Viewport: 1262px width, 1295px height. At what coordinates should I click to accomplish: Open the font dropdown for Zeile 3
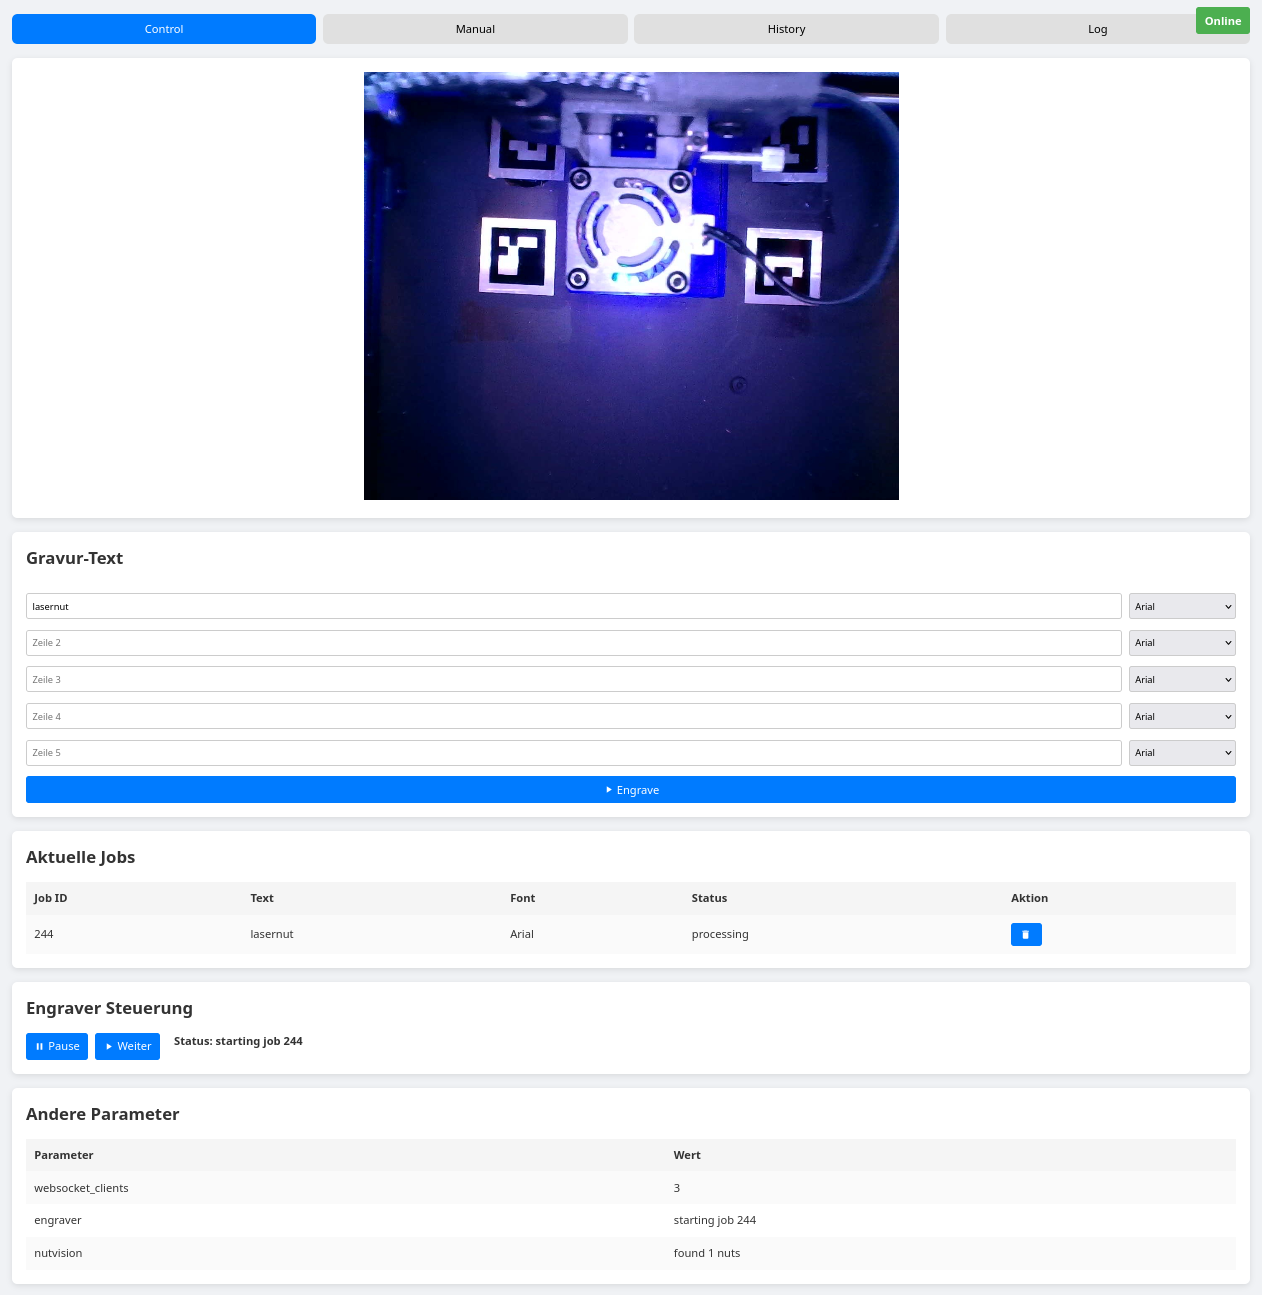(1182, 679)
